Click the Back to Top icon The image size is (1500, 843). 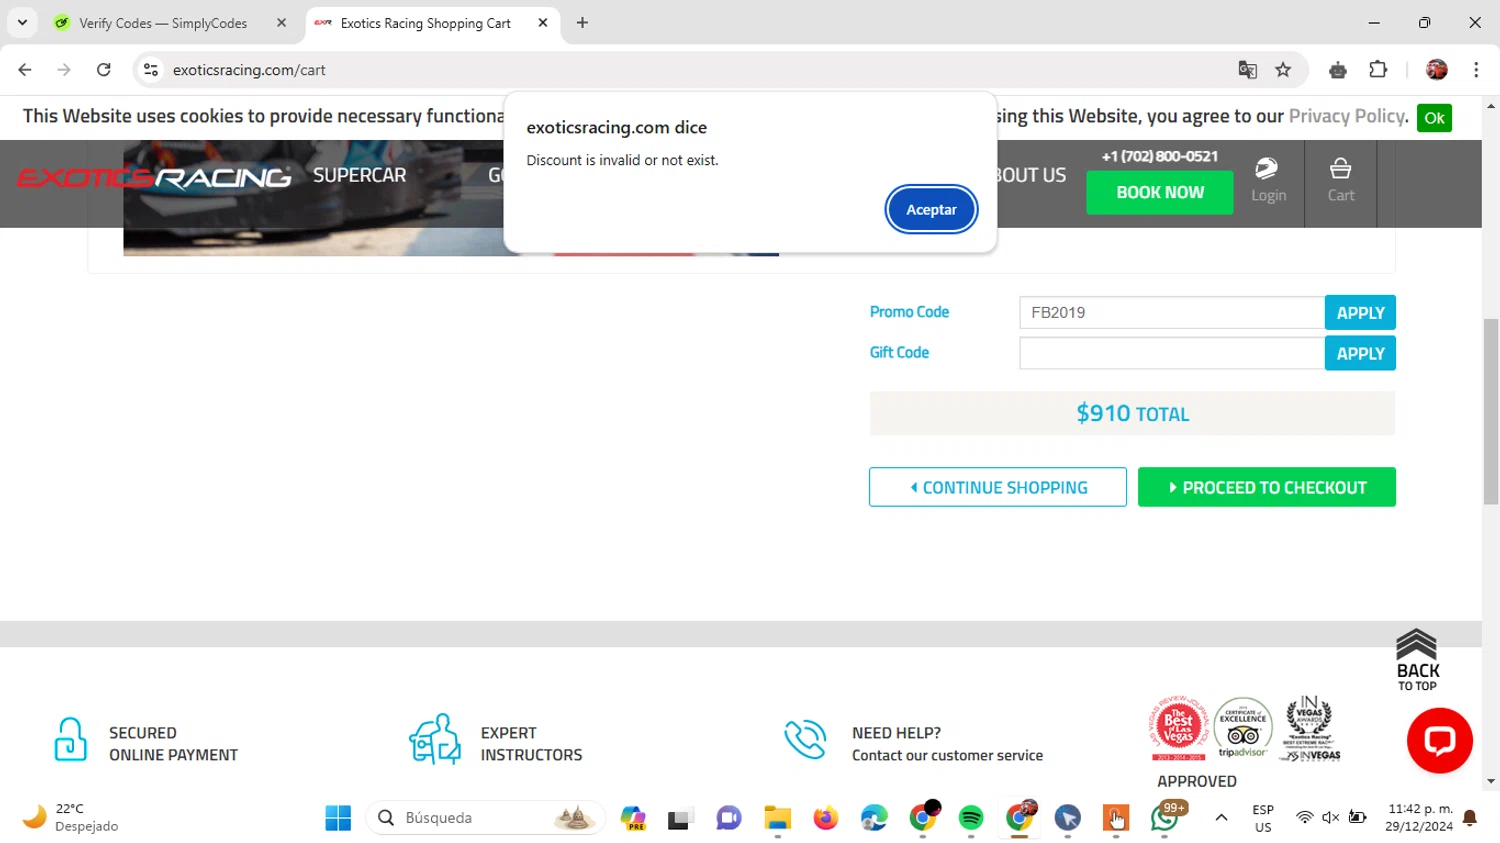[x=1417, y=660]
